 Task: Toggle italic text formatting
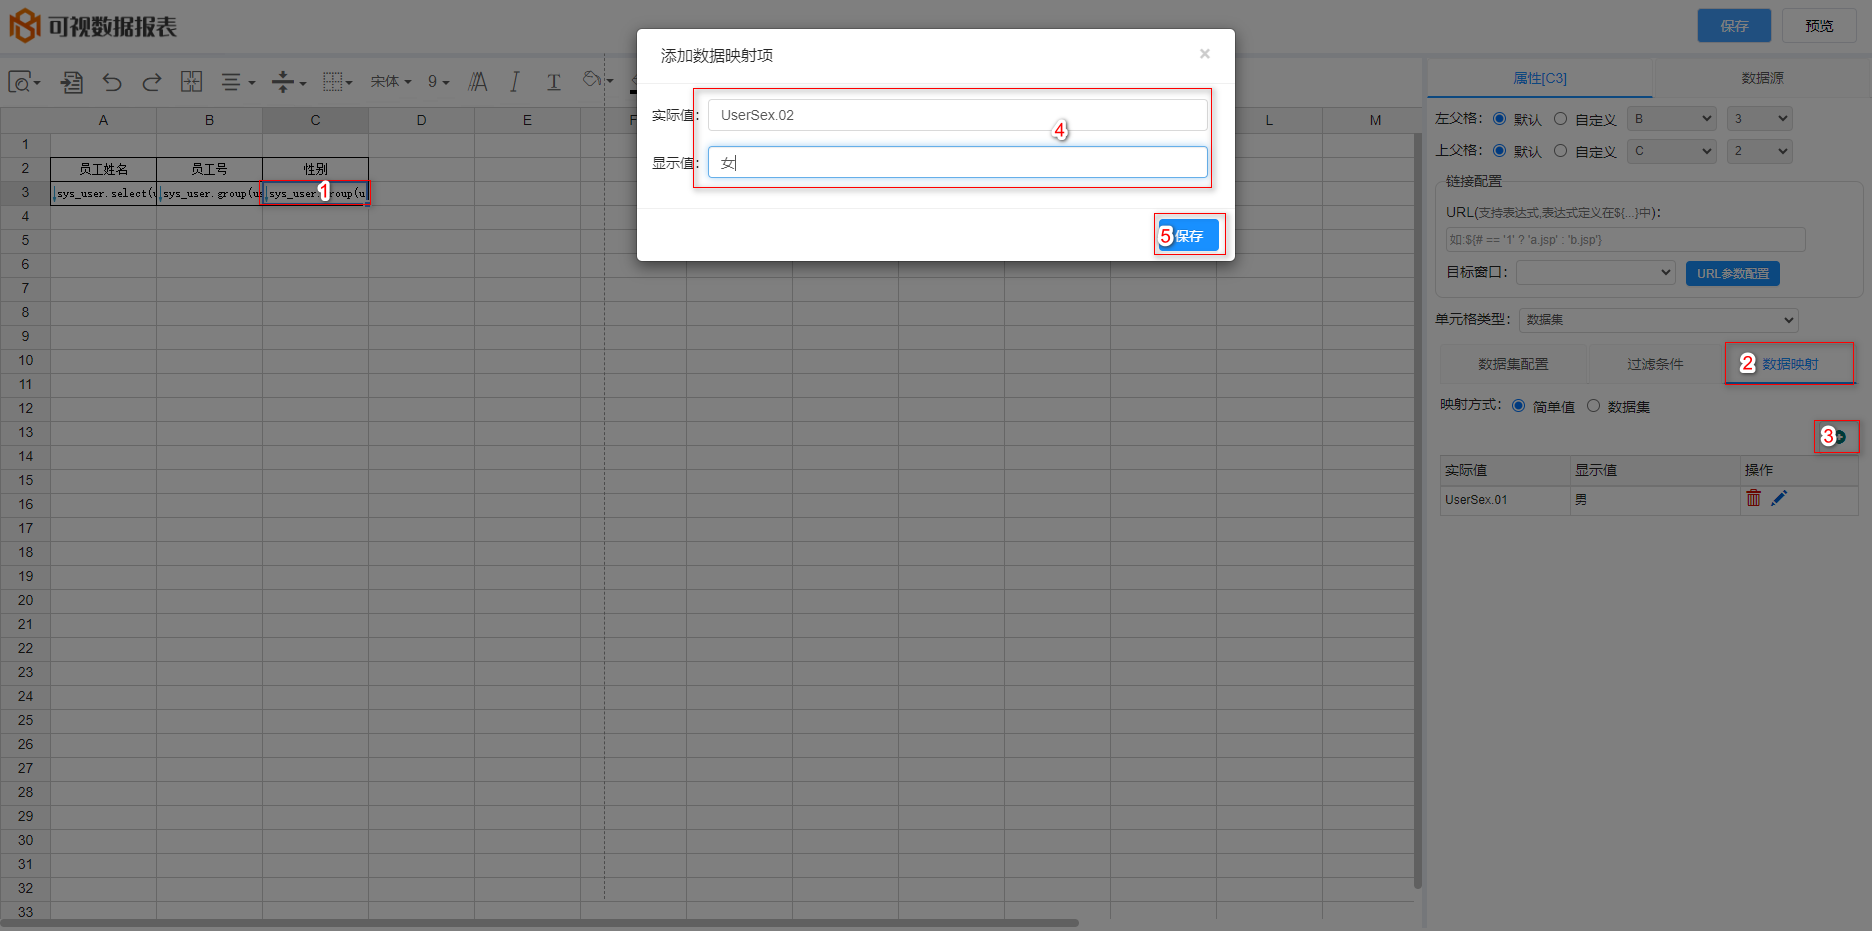515,82
